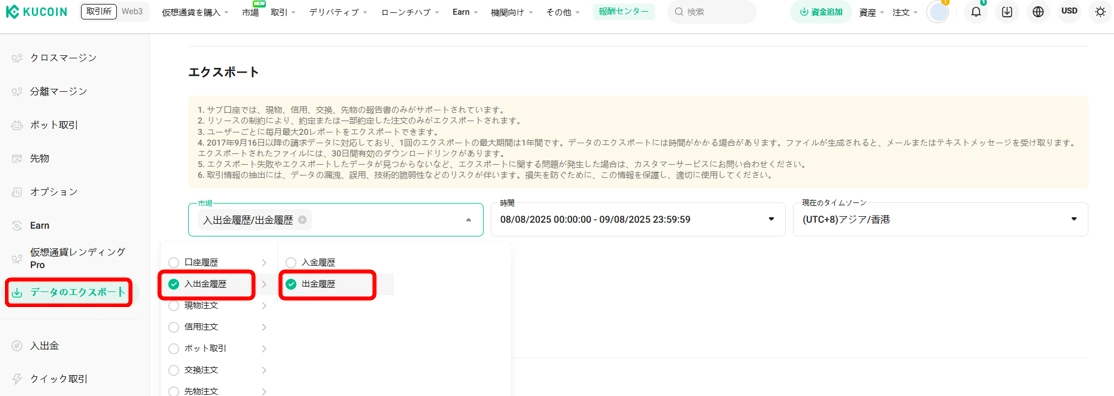Image resolution: width=1114 pixels, height=396 pixels.
Task: Open the language globe icon
Action: pyautogui.click(x=1038, y=12)
